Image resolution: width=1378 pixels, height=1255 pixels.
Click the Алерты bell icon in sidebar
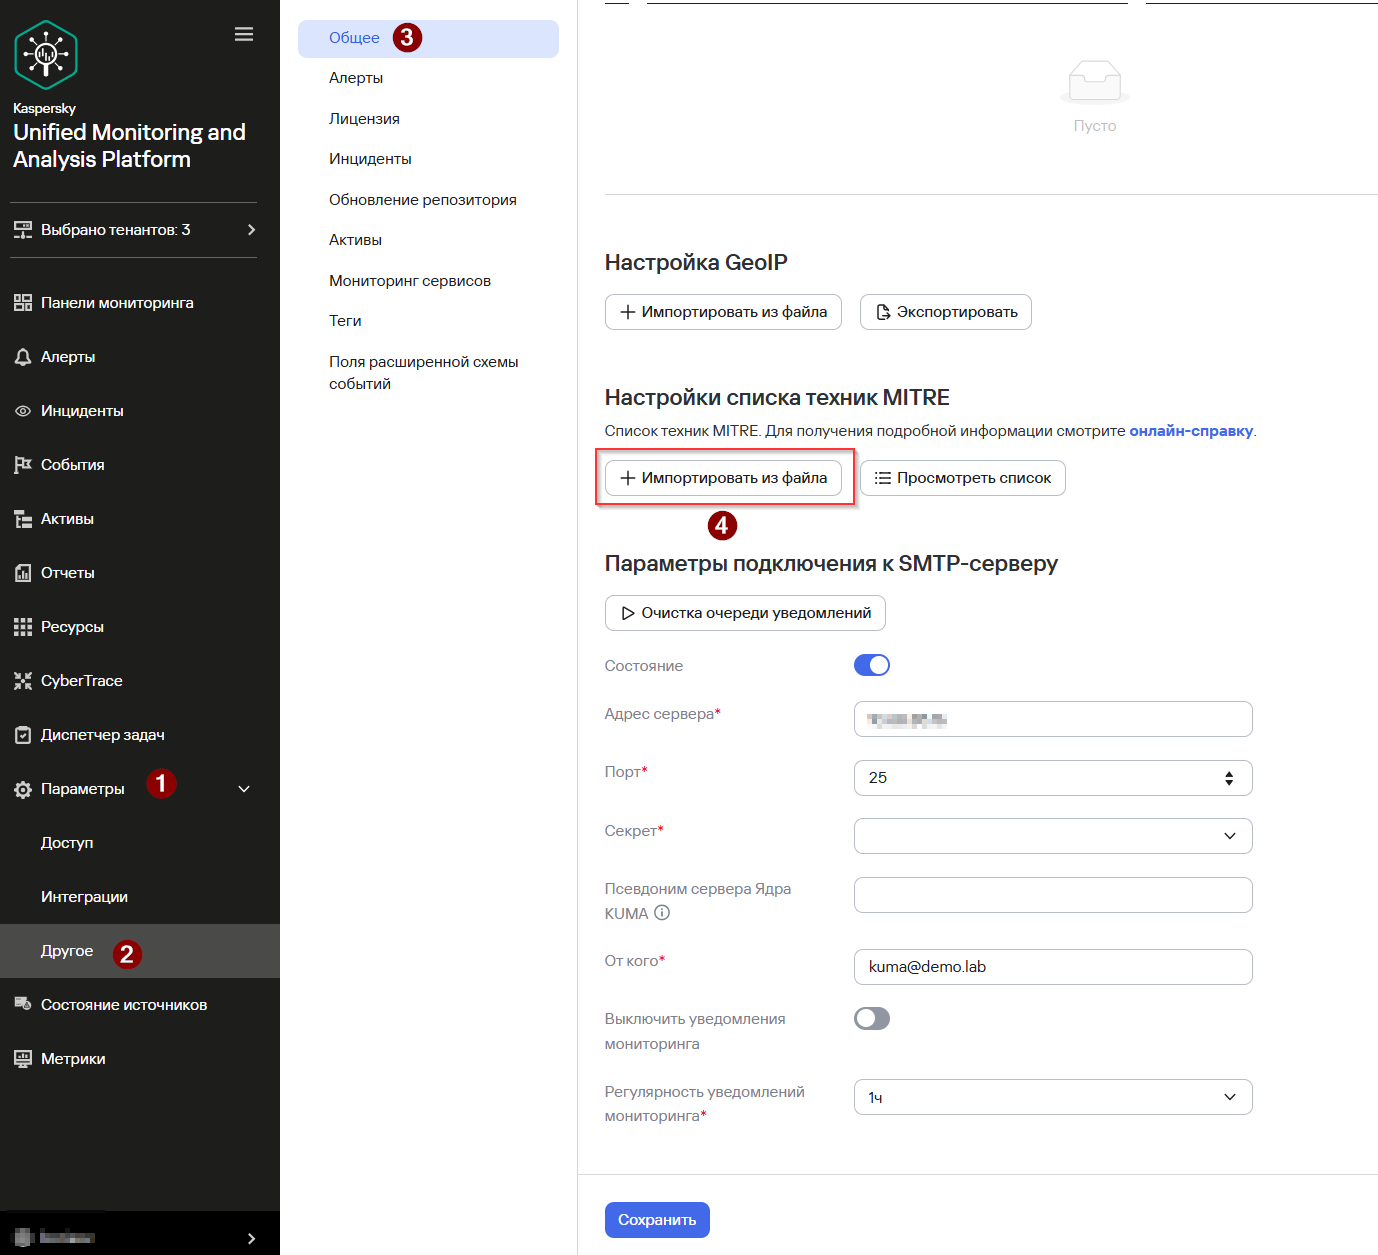[x=23, y=357]
